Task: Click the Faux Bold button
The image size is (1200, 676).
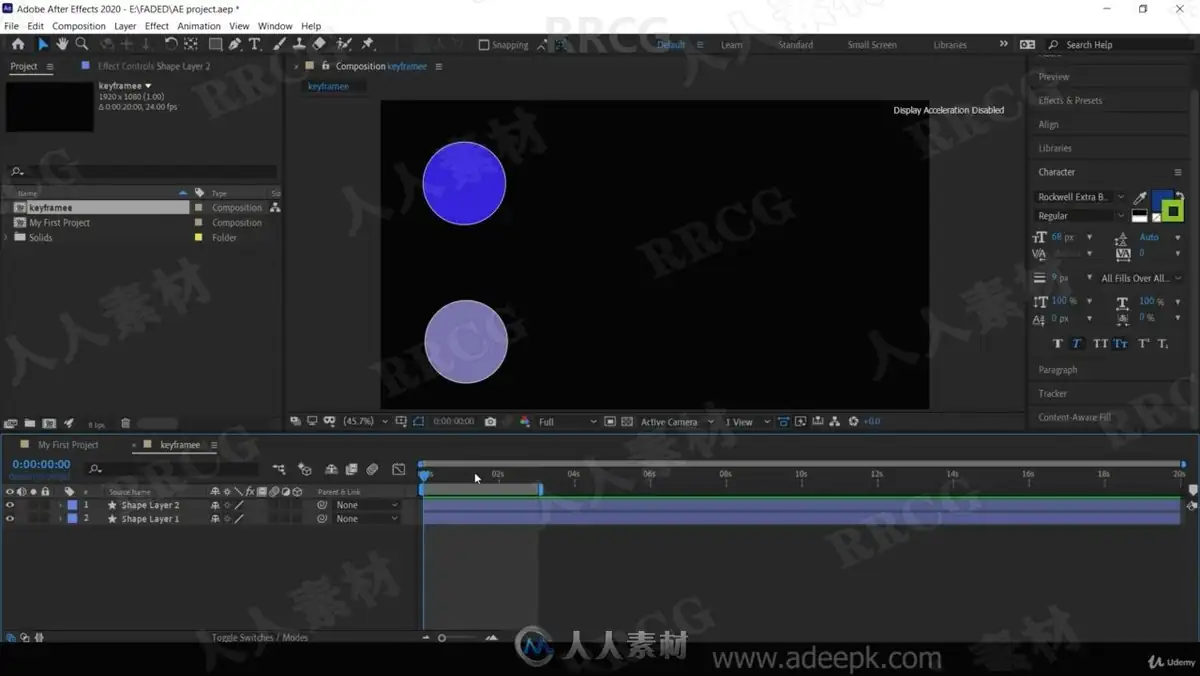Action: click(1058, 343)
